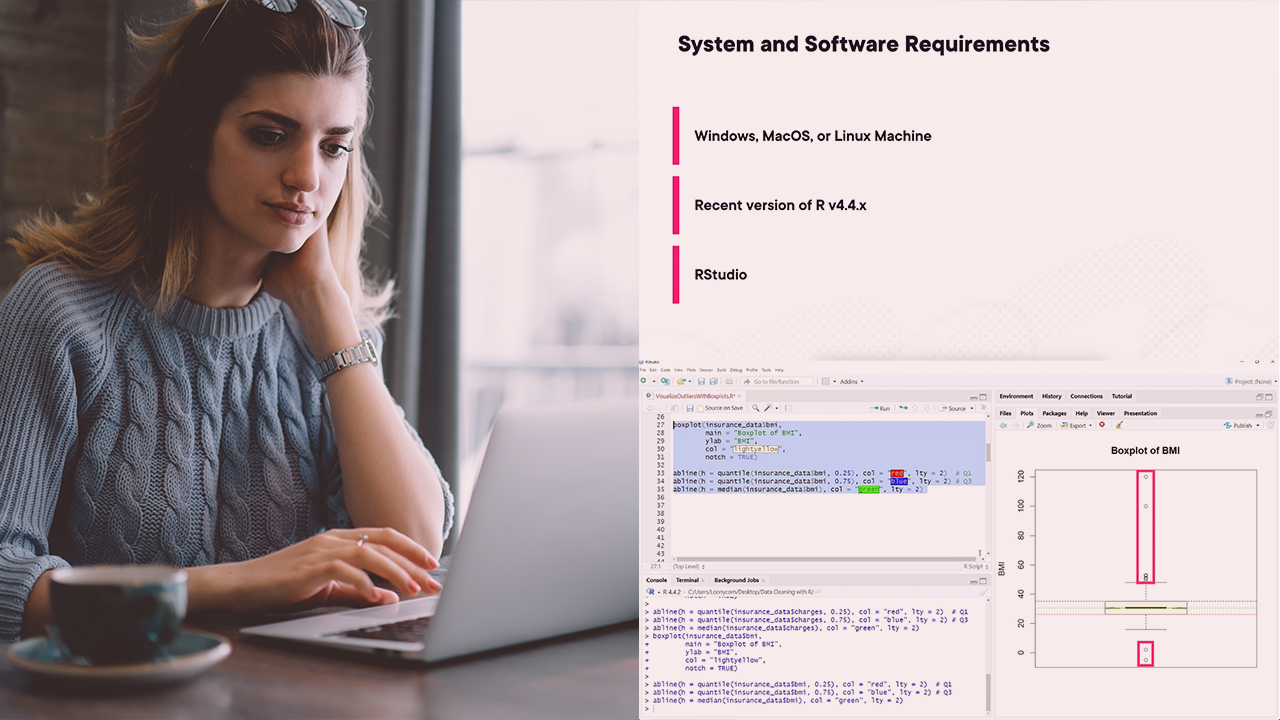1280x720 pixels.
Task: Click the Find/Replace magnifier icon in editor
Action: [x=756, y=408]
